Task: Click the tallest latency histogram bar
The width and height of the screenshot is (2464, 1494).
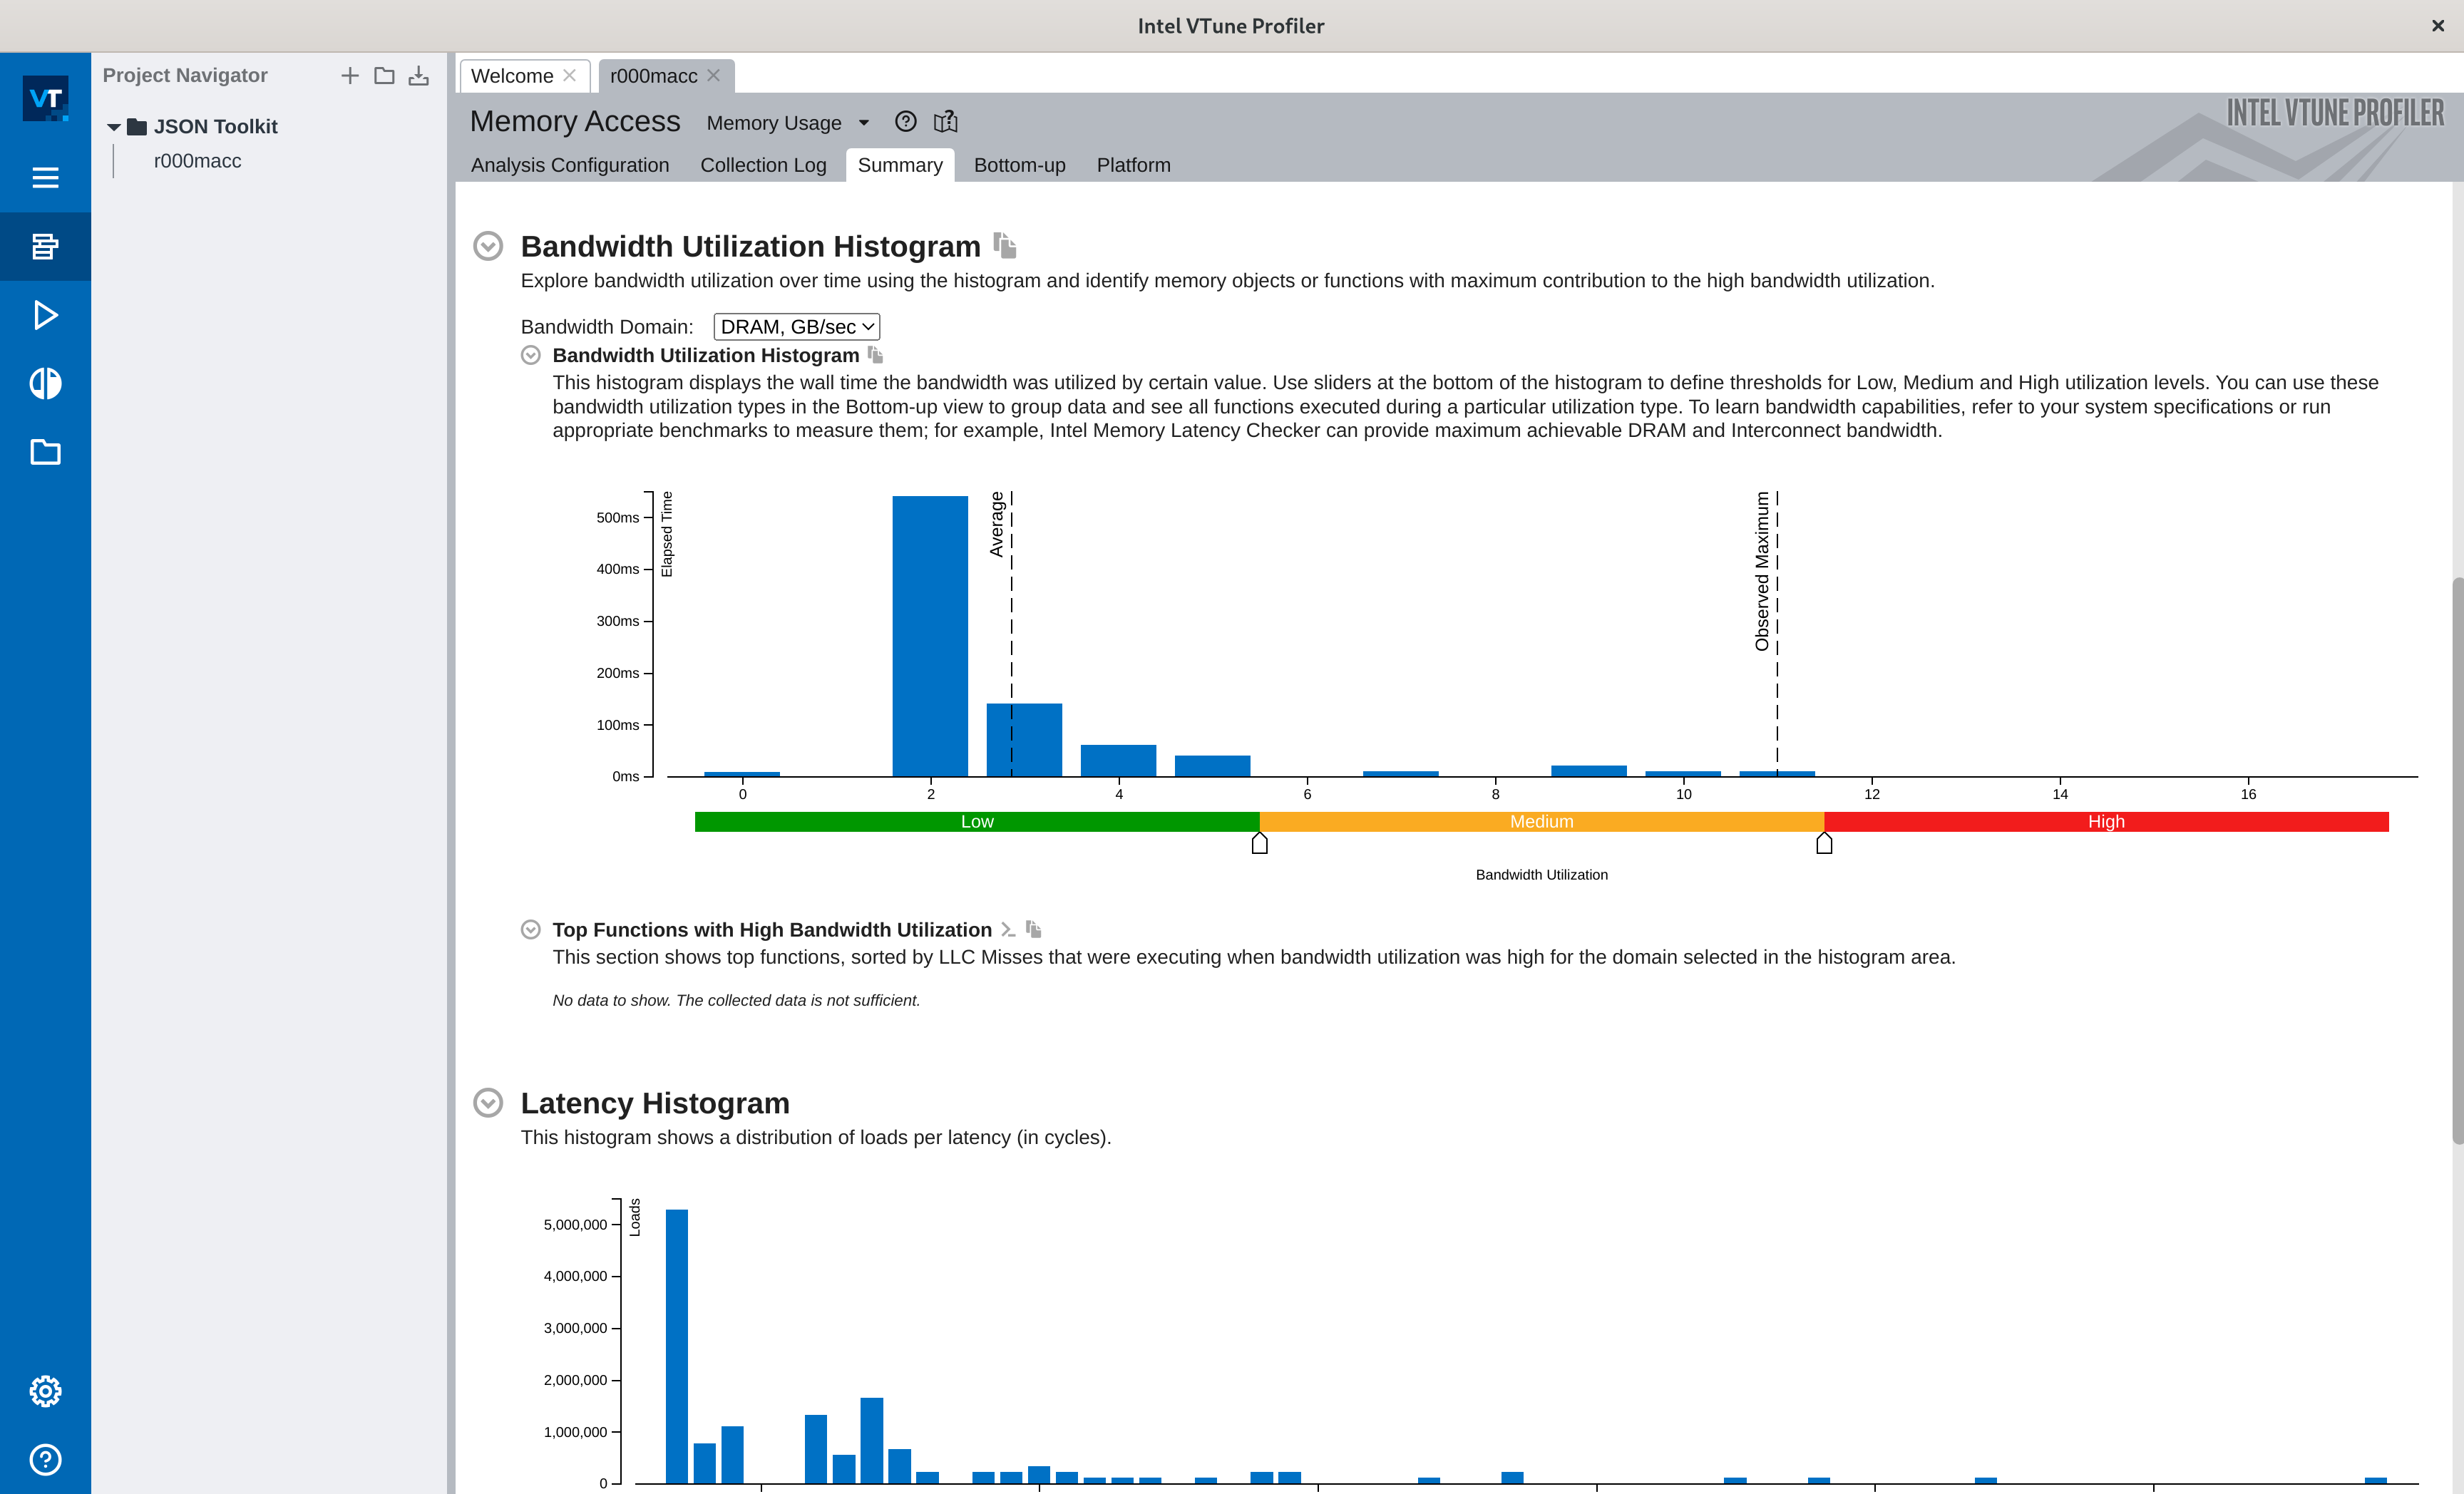Action: (677, 1346)
